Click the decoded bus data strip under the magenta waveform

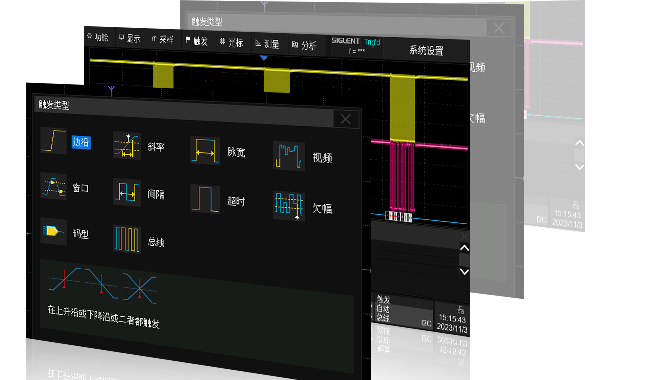[399, 216]
